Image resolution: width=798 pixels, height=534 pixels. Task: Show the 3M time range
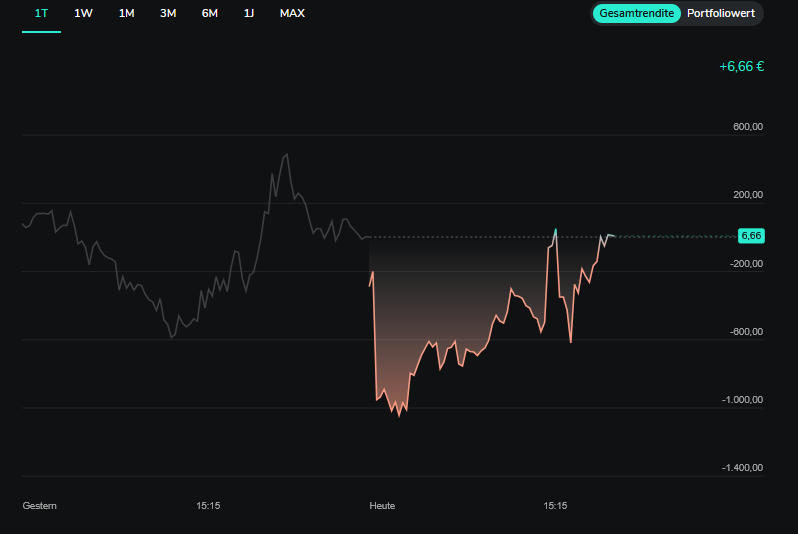click(x=168, y=14)
